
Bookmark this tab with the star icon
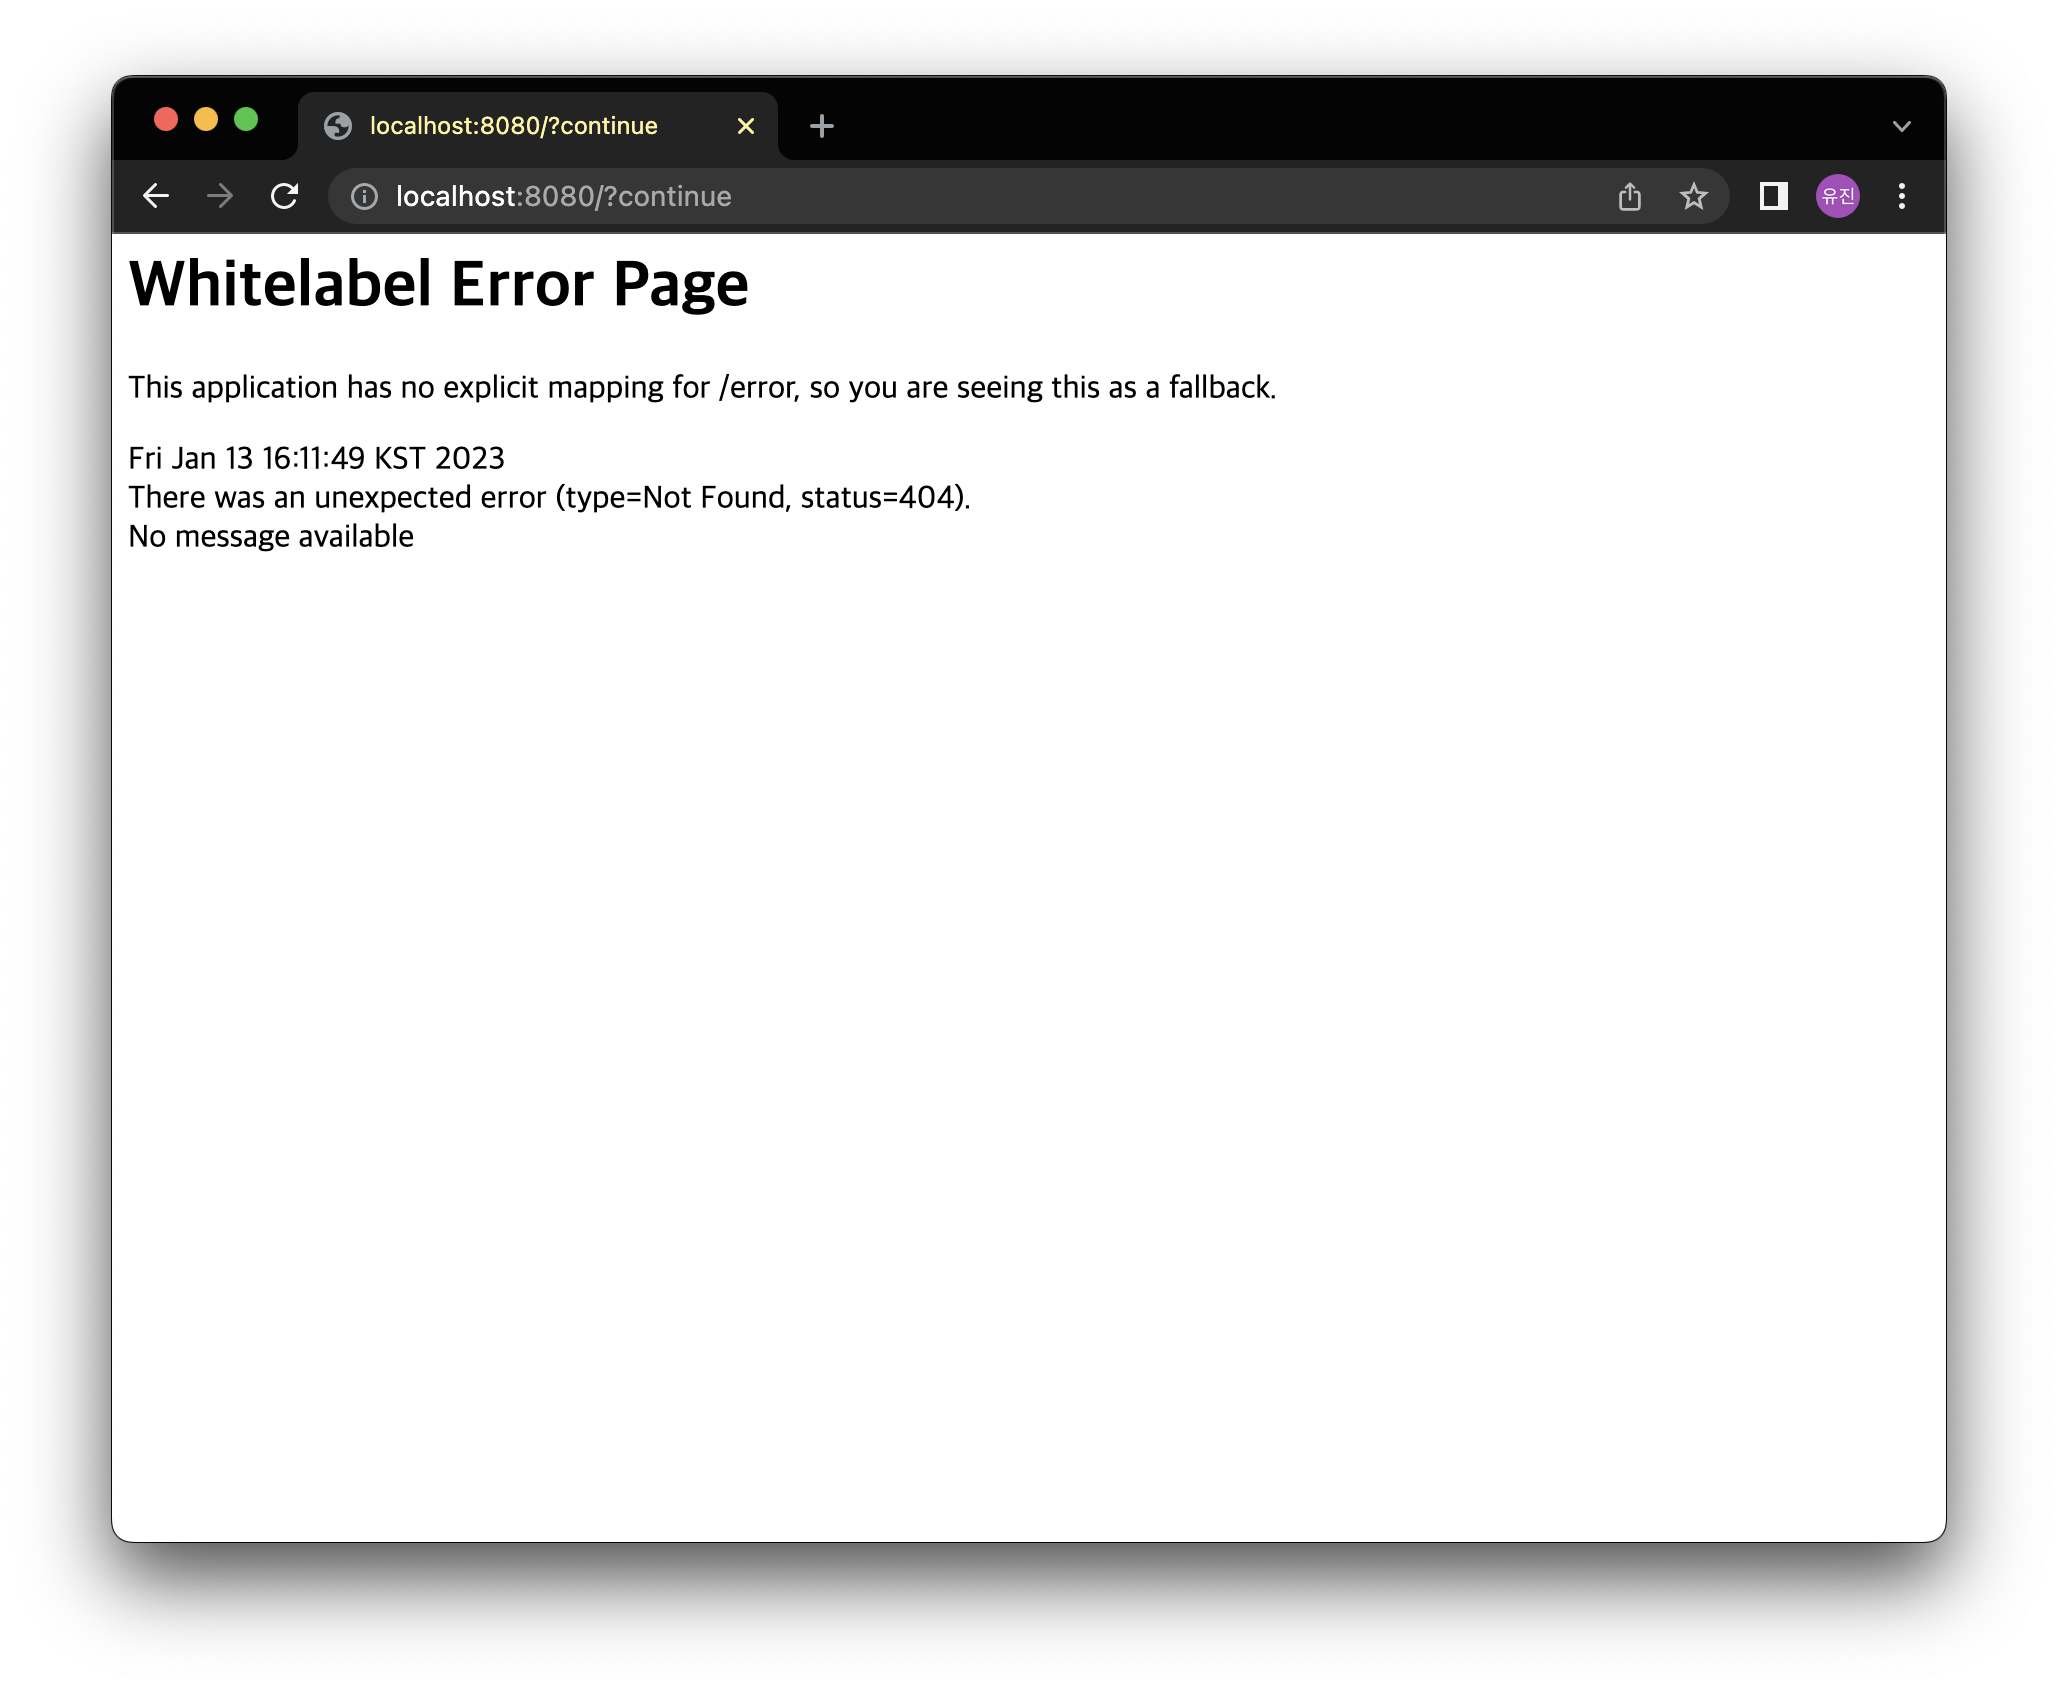[x=1694, y=197]
